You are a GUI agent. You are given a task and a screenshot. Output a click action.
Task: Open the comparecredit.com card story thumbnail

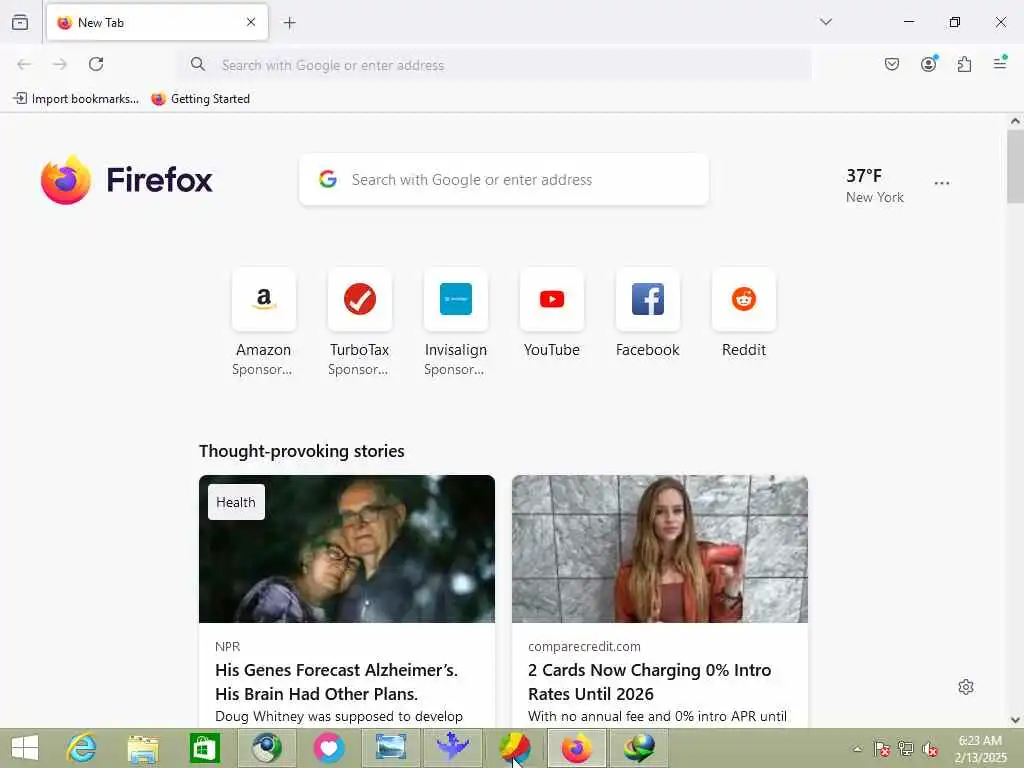[x=660, y=549]
